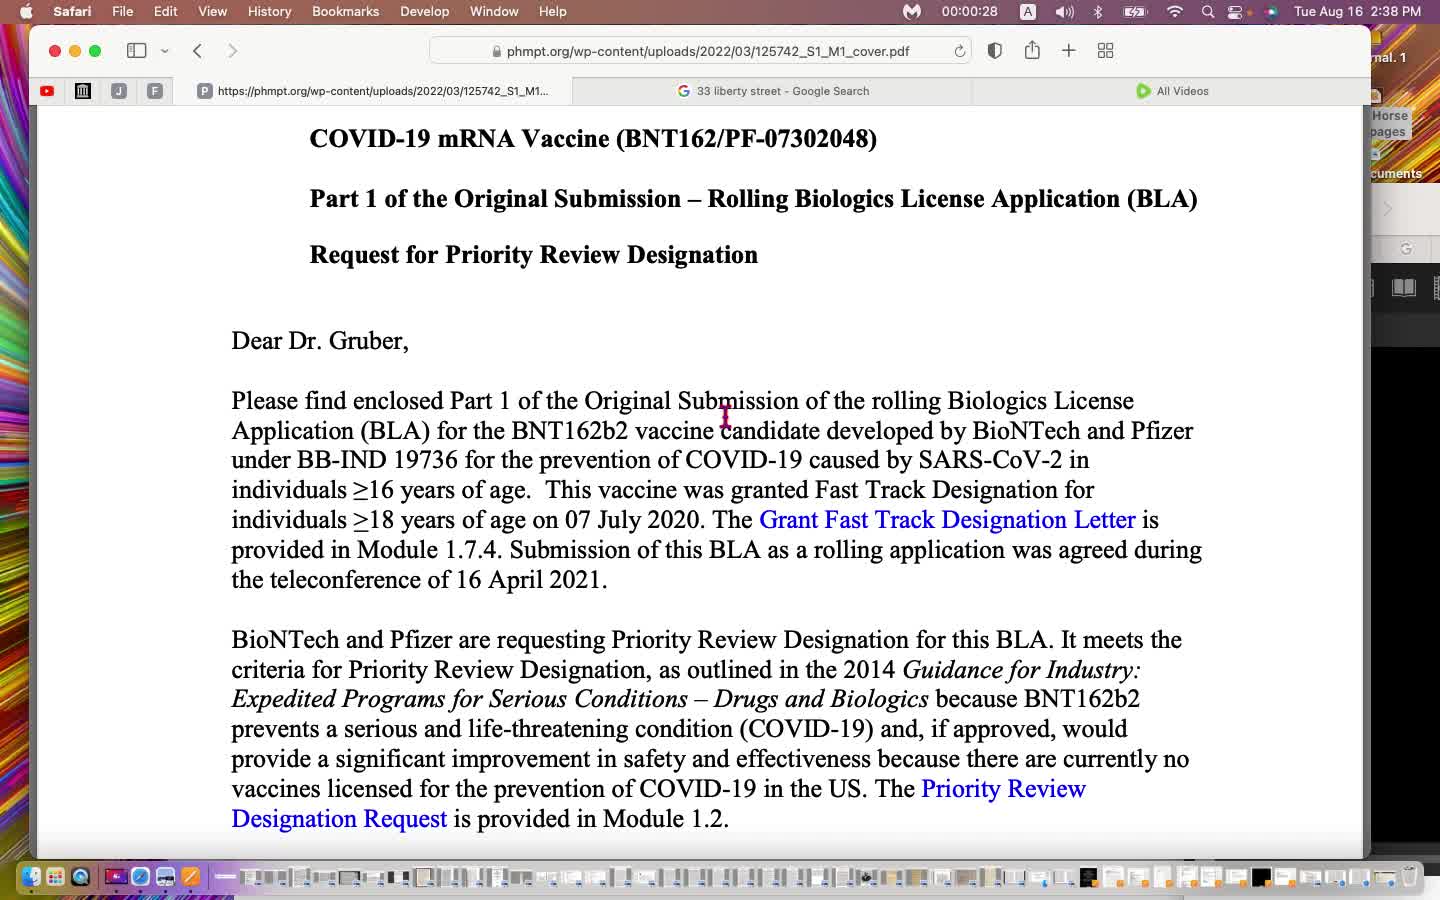Click the Bluetooth status icon
1440x900 pixels.
(1098, 11)
